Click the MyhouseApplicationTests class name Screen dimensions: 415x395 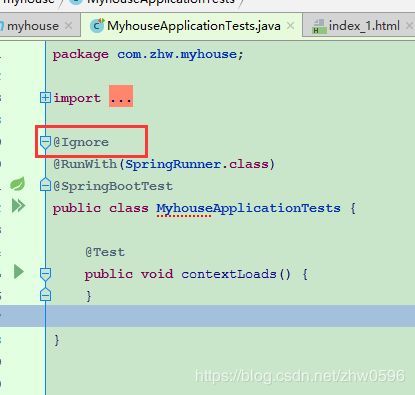pyautogui.click(x=249, y=208)
